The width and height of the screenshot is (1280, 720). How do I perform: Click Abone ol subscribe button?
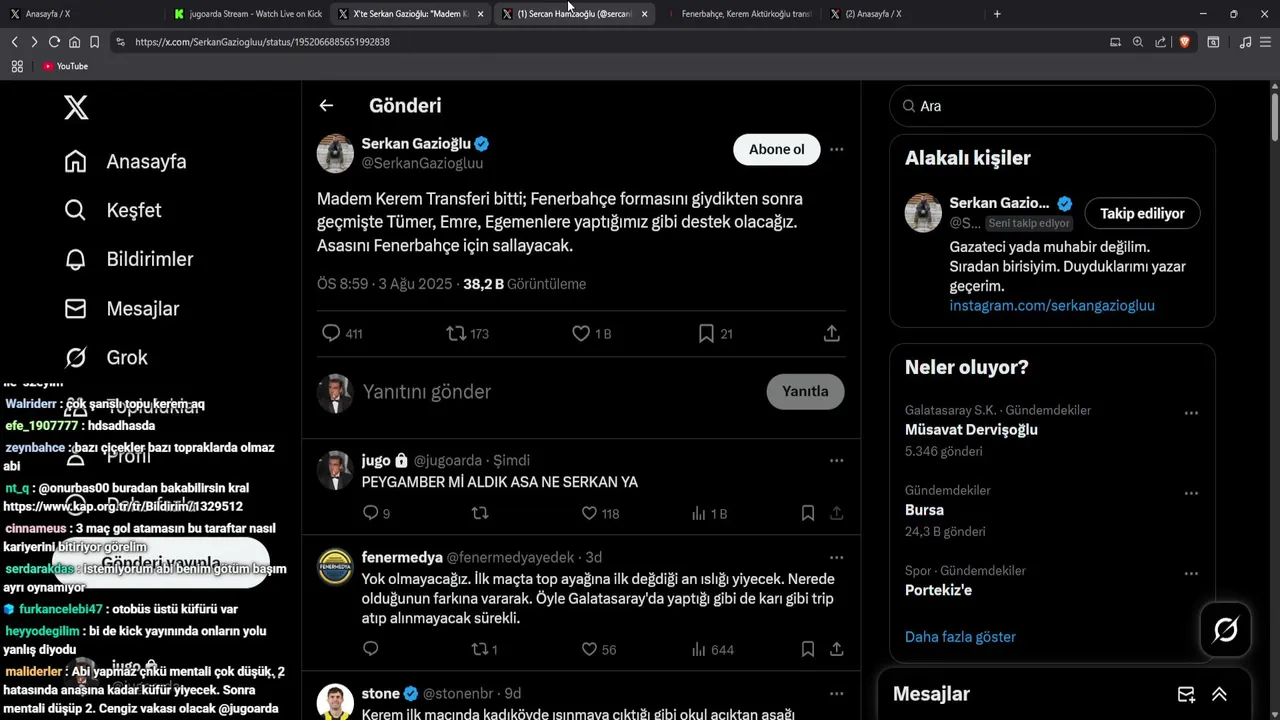tap(776, 149)
